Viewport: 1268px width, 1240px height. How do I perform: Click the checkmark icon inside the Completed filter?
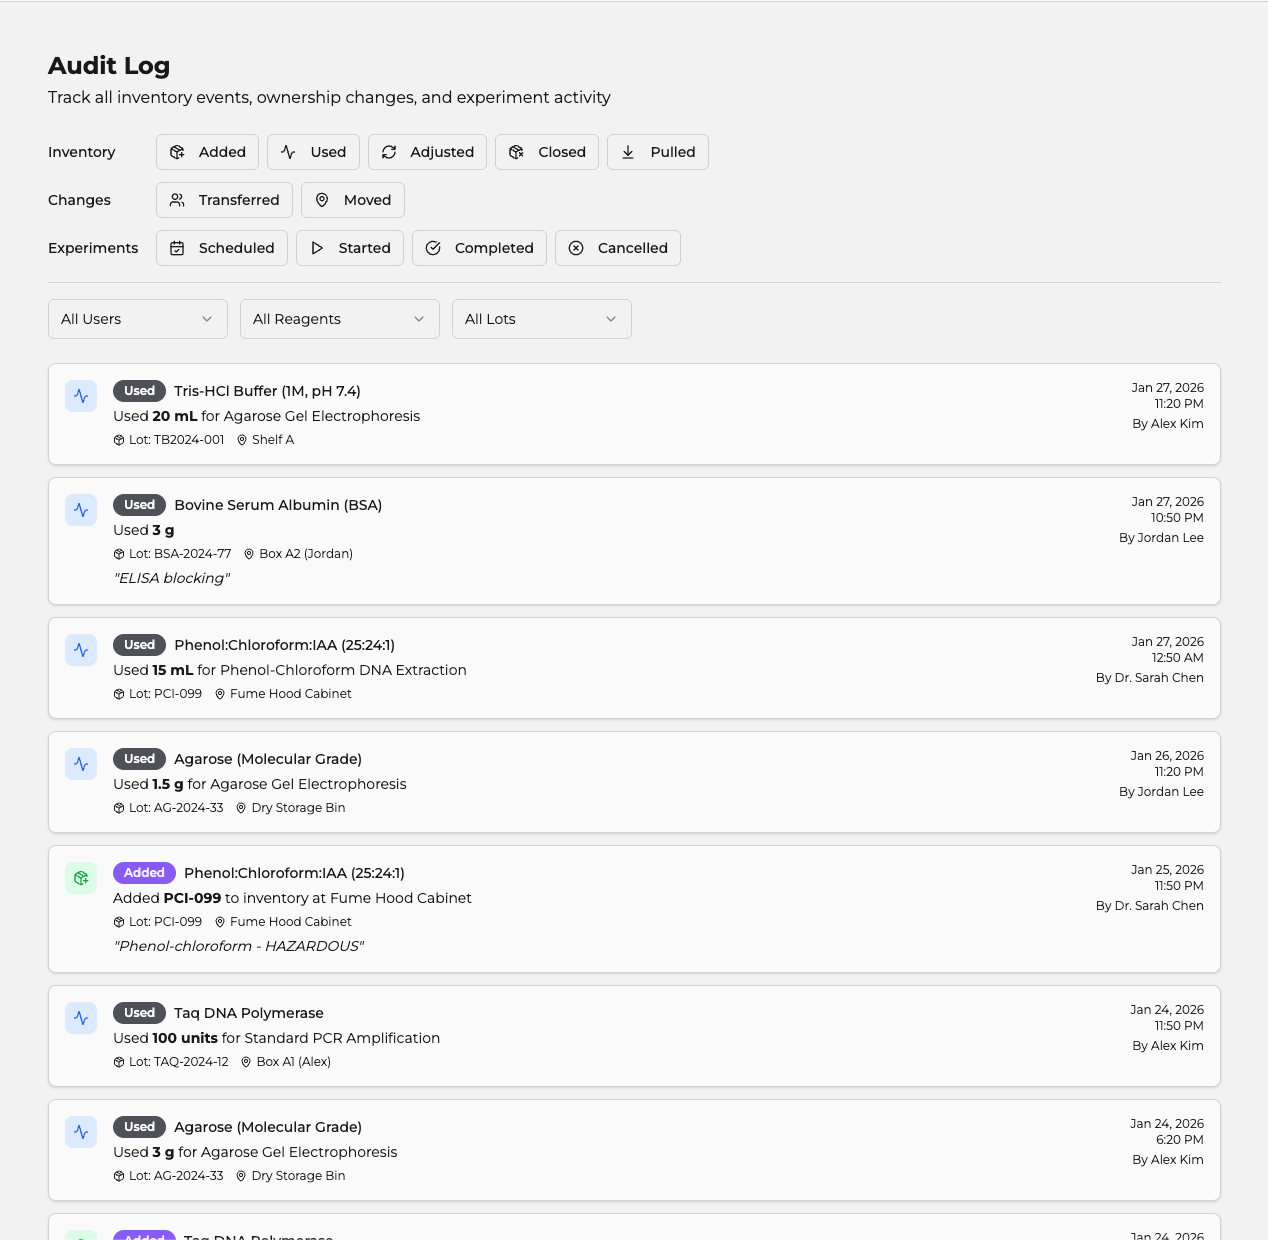433,248
